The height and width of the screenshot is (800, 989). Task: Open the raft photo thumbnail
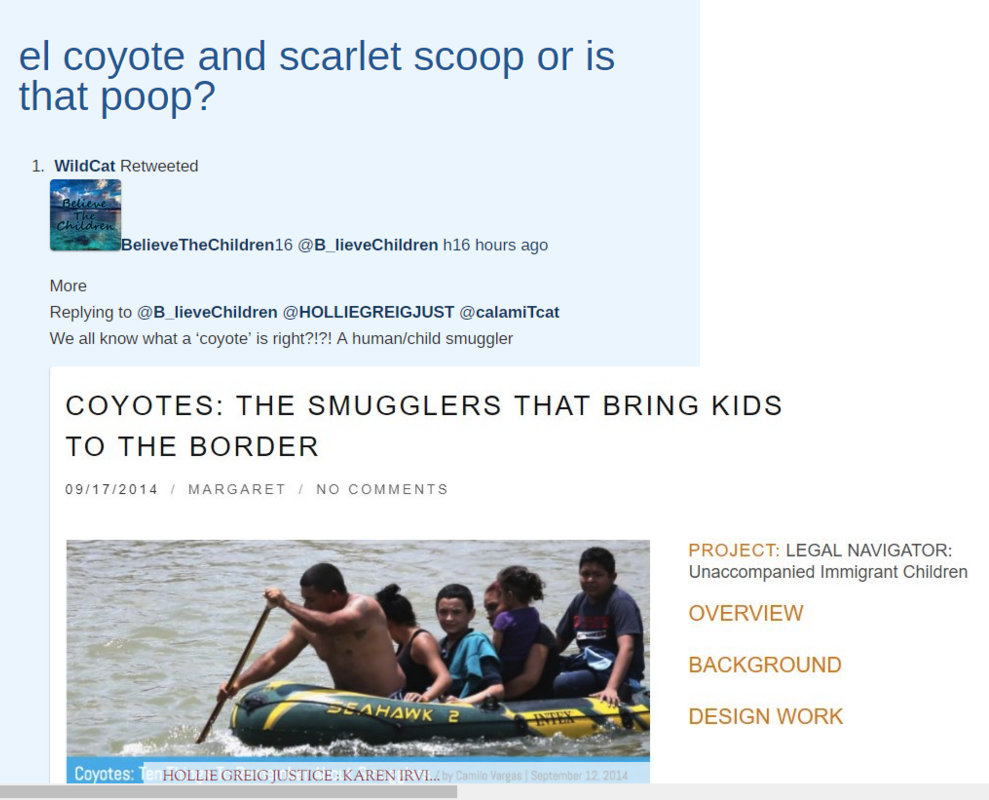[358, 661]
